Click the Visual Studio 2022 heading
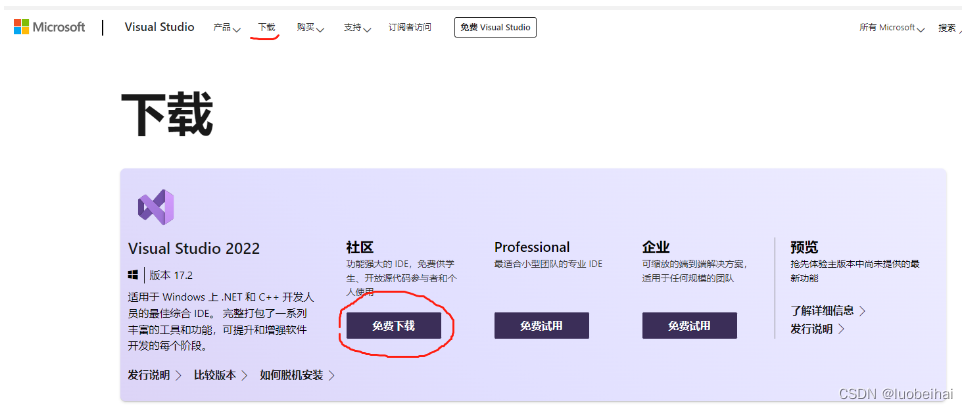968x409 pixels. 194,249
